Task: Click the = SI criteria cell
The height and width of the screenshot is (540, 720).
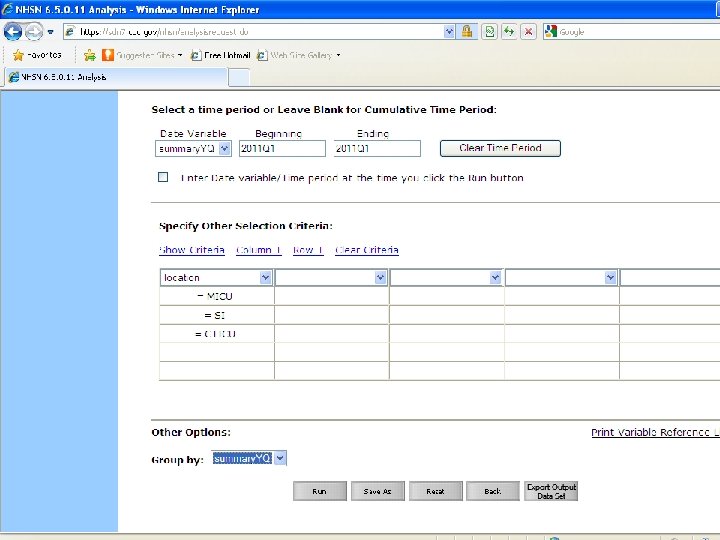Action: point(217,315)
